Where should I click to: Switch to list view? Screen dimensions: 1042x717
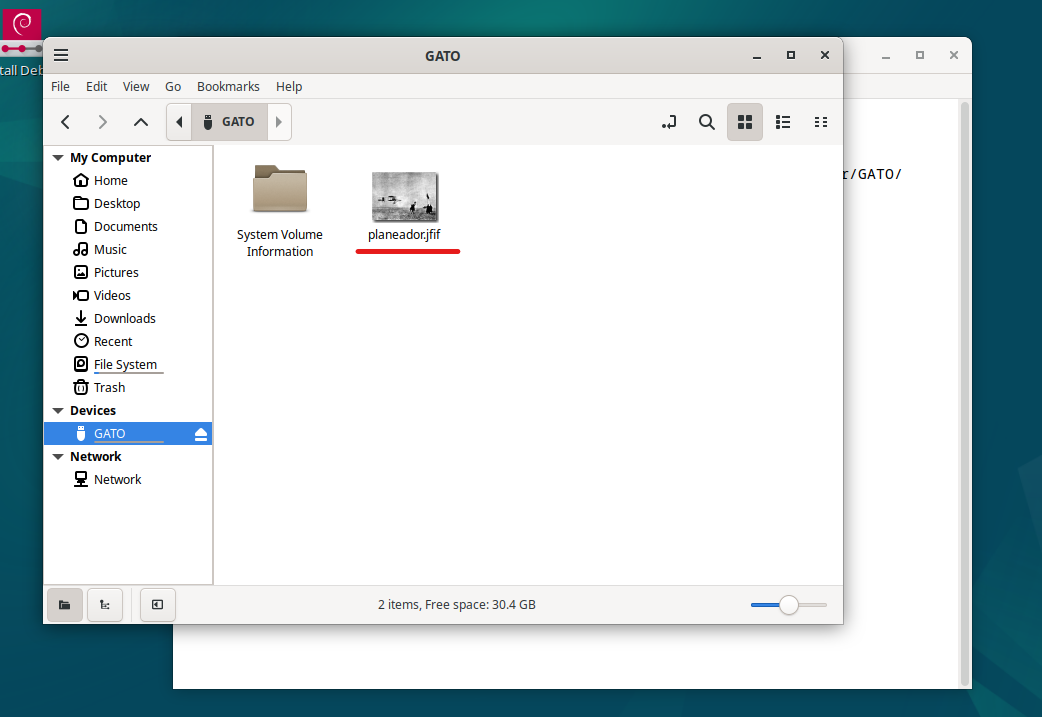[x=783, y=122]
